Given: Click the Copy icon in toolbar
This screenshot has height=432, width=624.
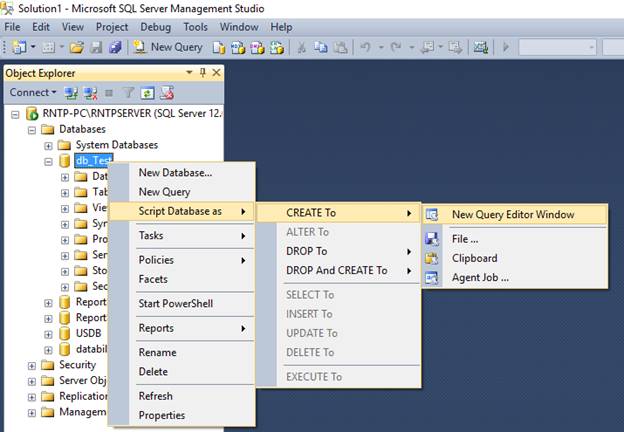Looking at the screenshot, I should point(321,48).
